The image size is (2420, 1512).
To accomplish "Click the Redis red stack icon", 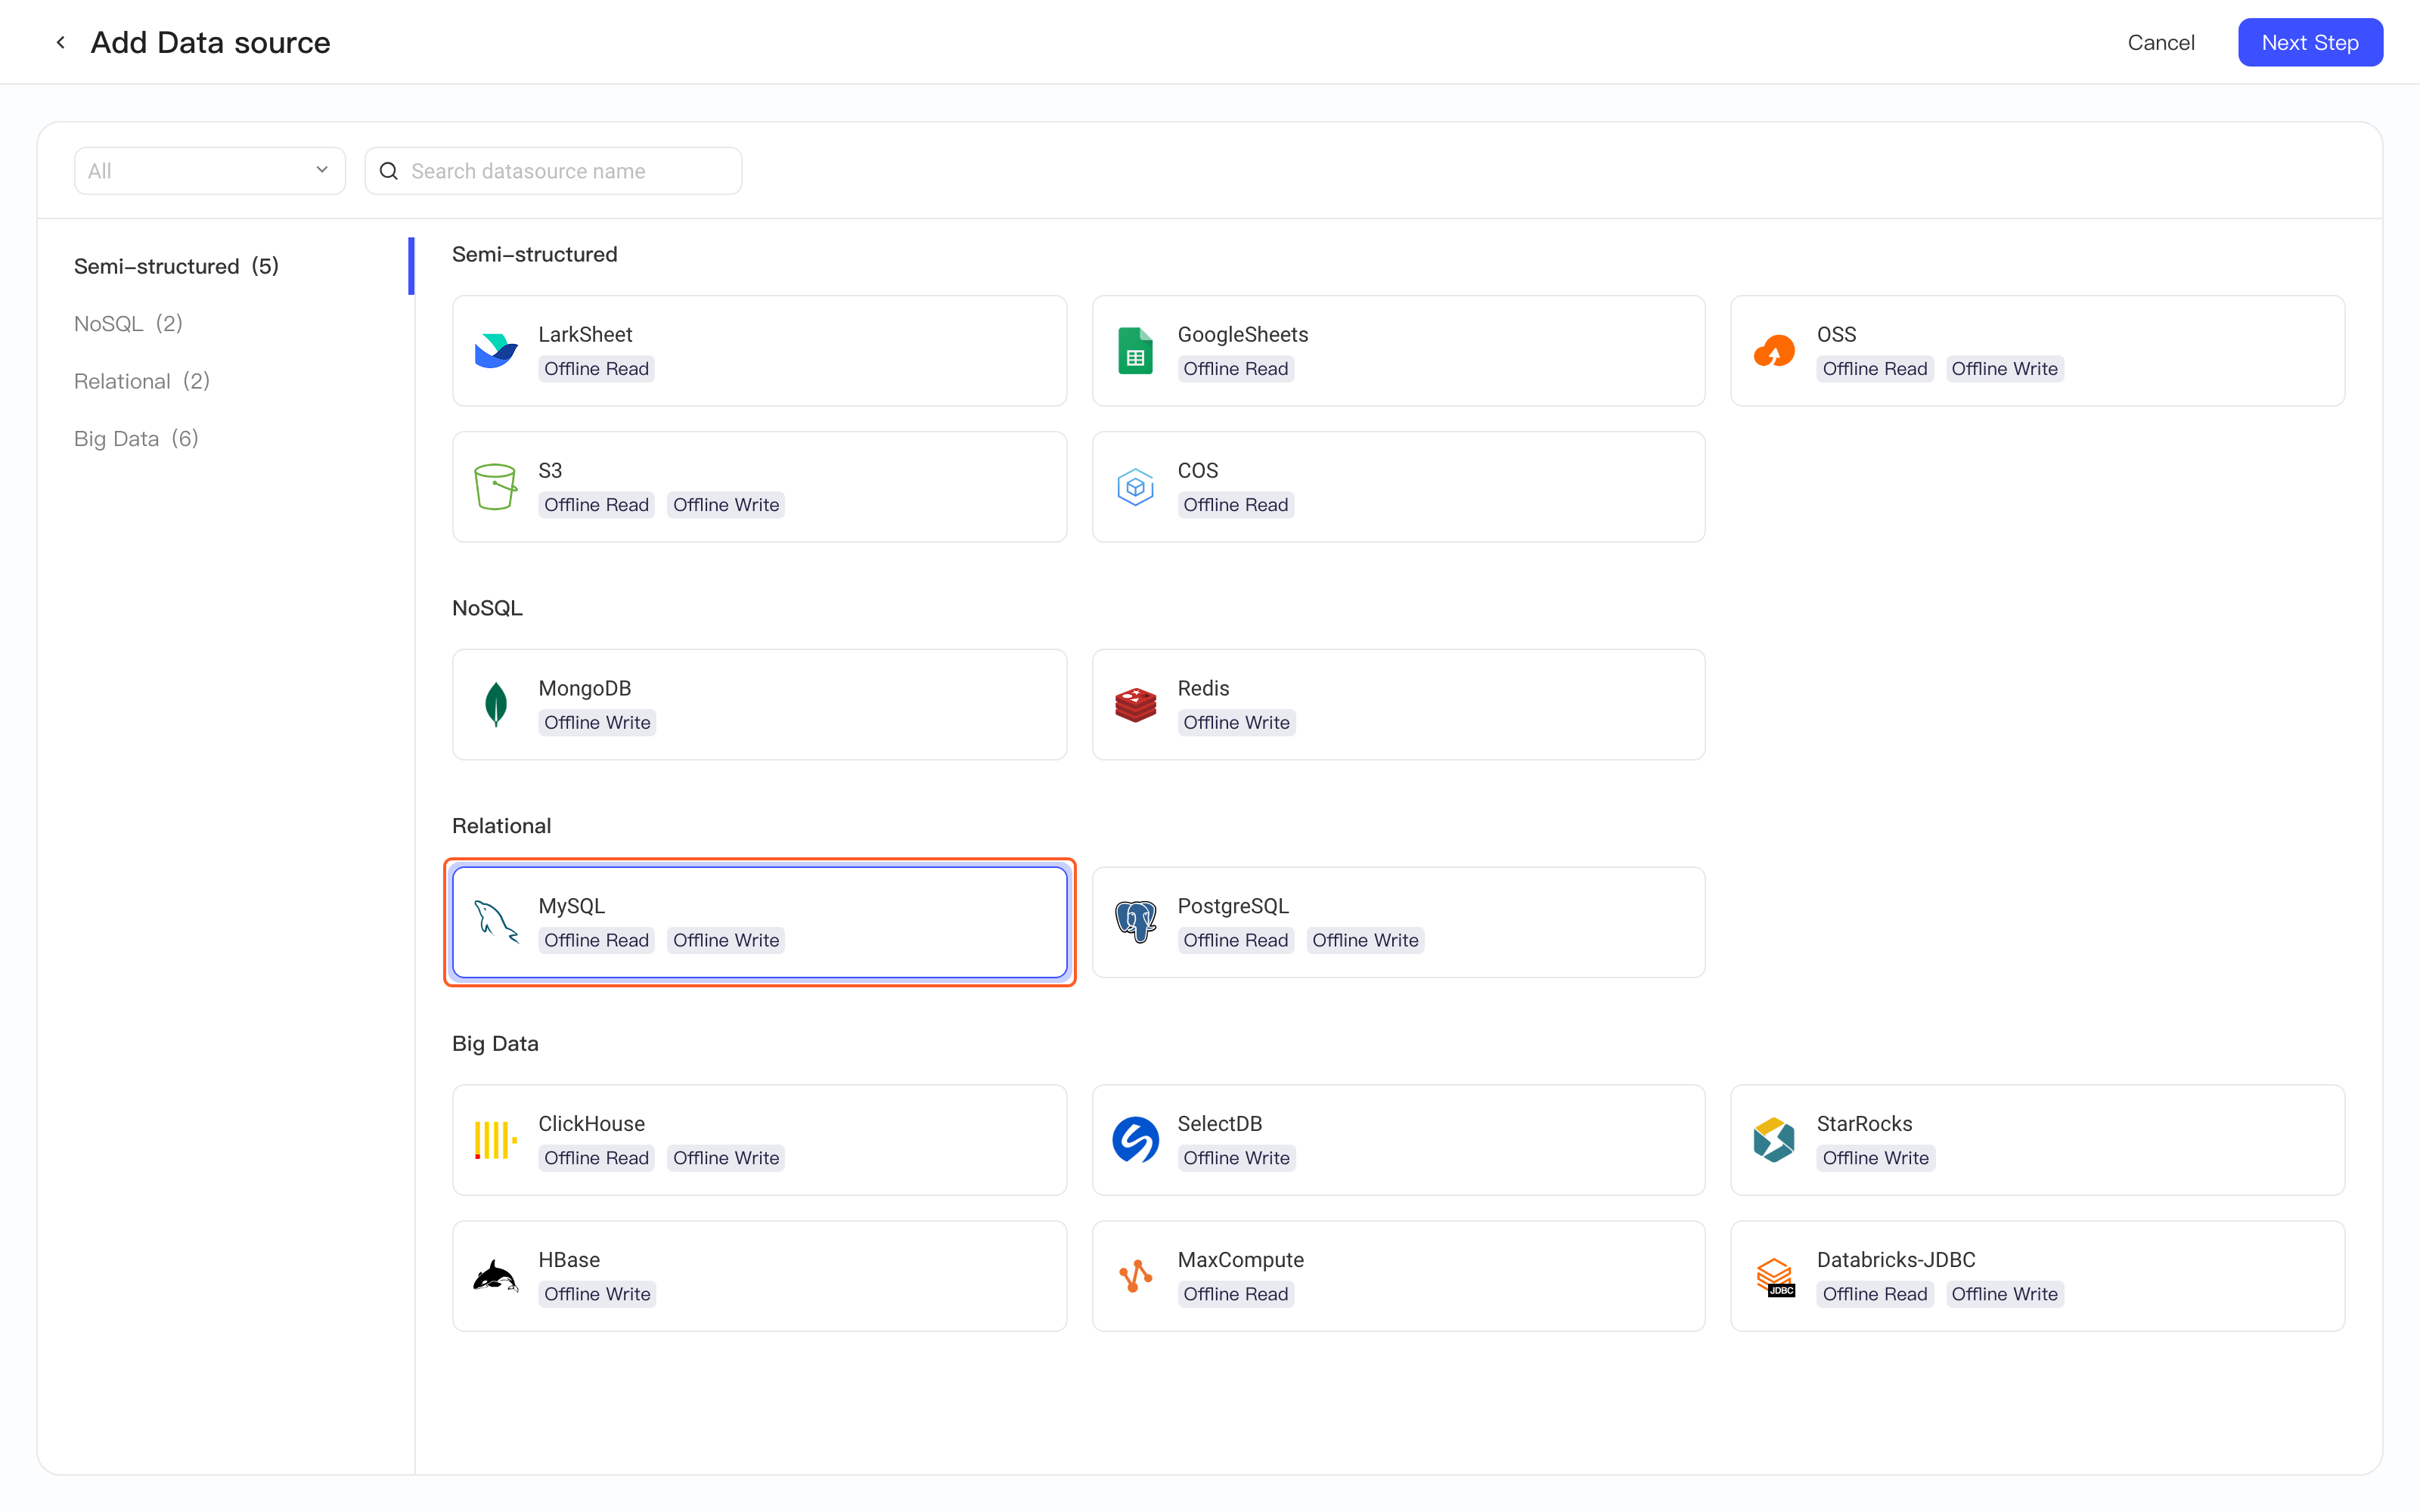I will [x=1135, y=705].
